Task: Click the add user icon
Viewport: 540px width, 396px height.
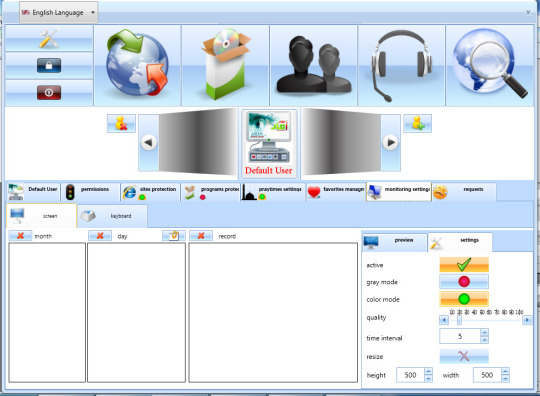Action: click(x=417, y=123)
